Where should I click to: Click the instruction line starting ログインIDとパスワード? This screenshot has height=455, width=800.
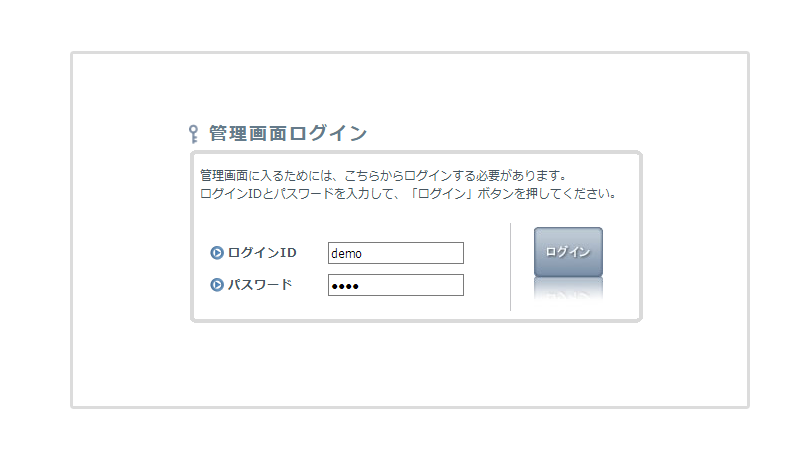[409, 194]
